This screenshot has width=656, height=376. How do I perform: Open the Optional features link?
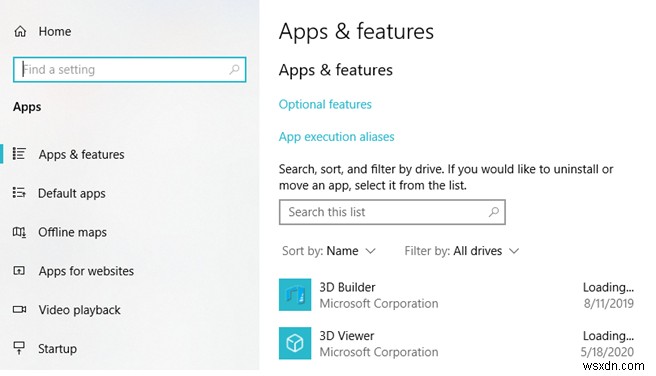[325, 104]
